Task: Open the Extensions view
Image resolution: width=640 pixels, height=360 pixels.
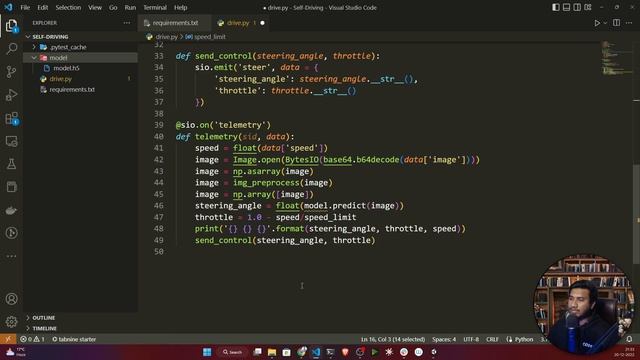Action: [11, 118]
